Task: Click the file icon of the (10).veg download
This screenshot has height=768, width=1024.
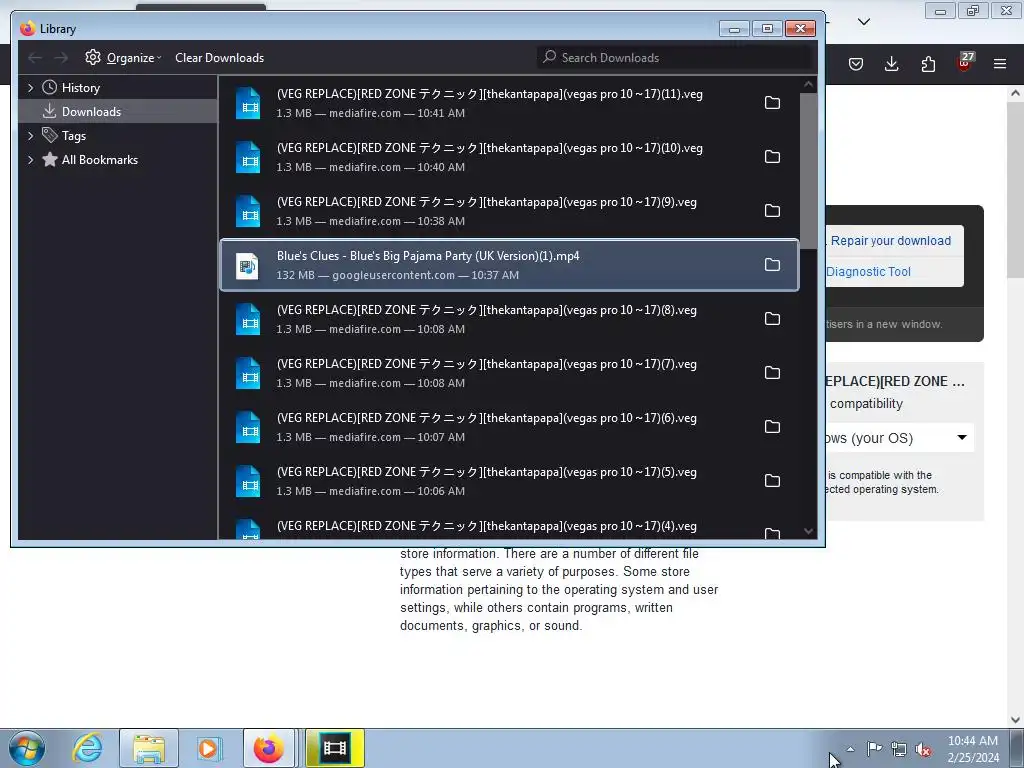Action: [248, 157]
